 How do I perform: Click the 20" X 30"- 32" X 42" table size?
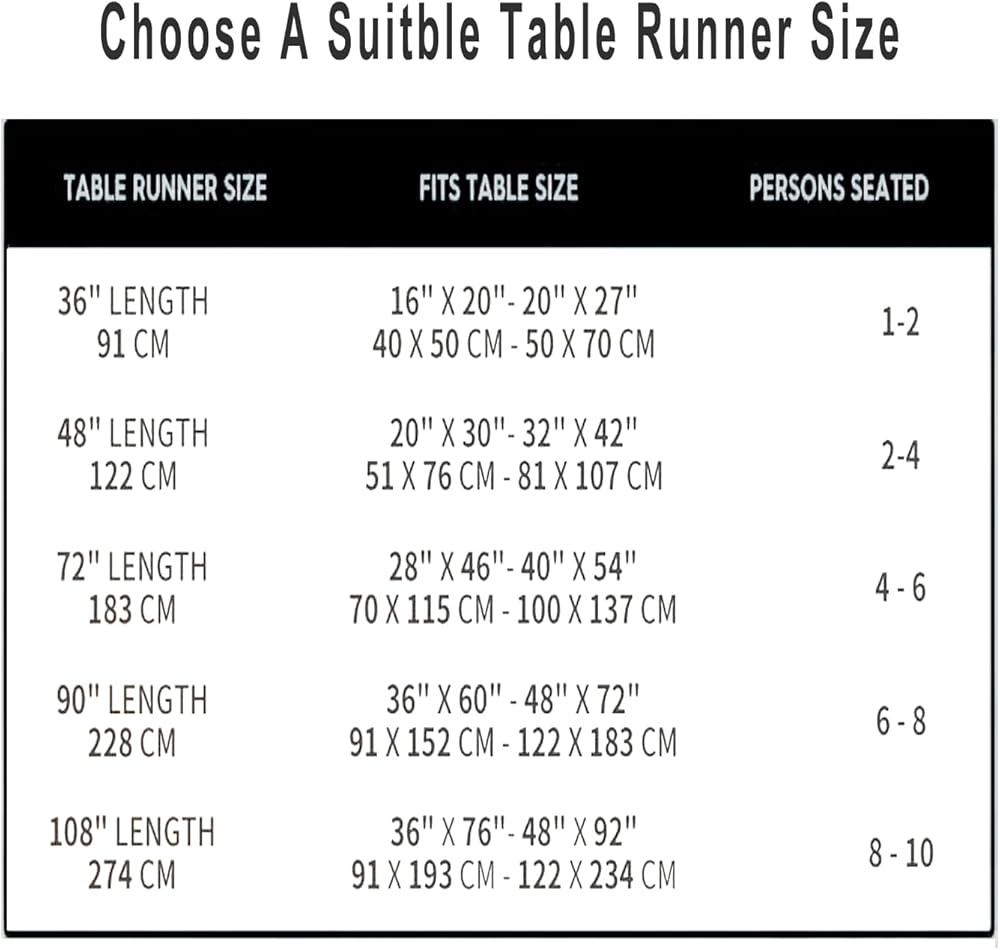pyautogui.click(x=513, y=434)
